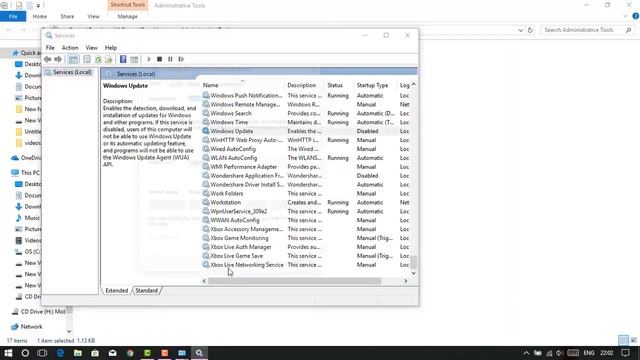Select Network in Explorer navigation pane
Screen dimensions: 640x360
point(27,327)
